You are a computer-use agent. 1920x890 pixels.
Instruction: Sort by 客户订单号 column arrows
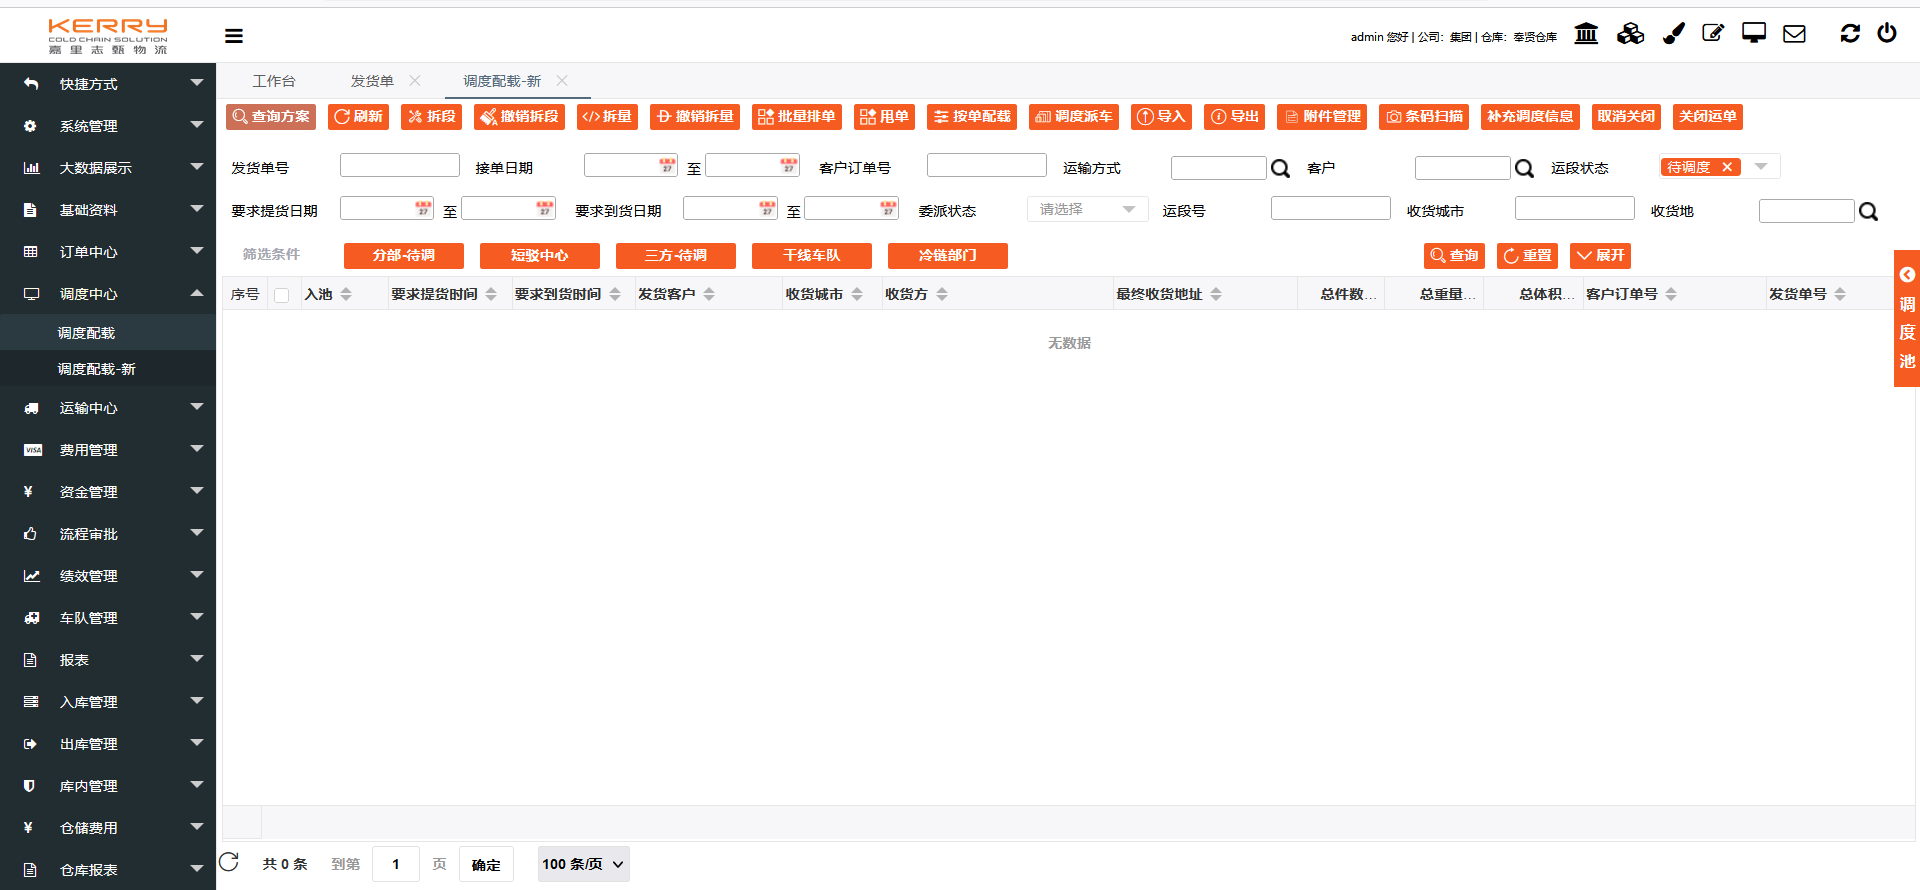tap(1671, 294)
